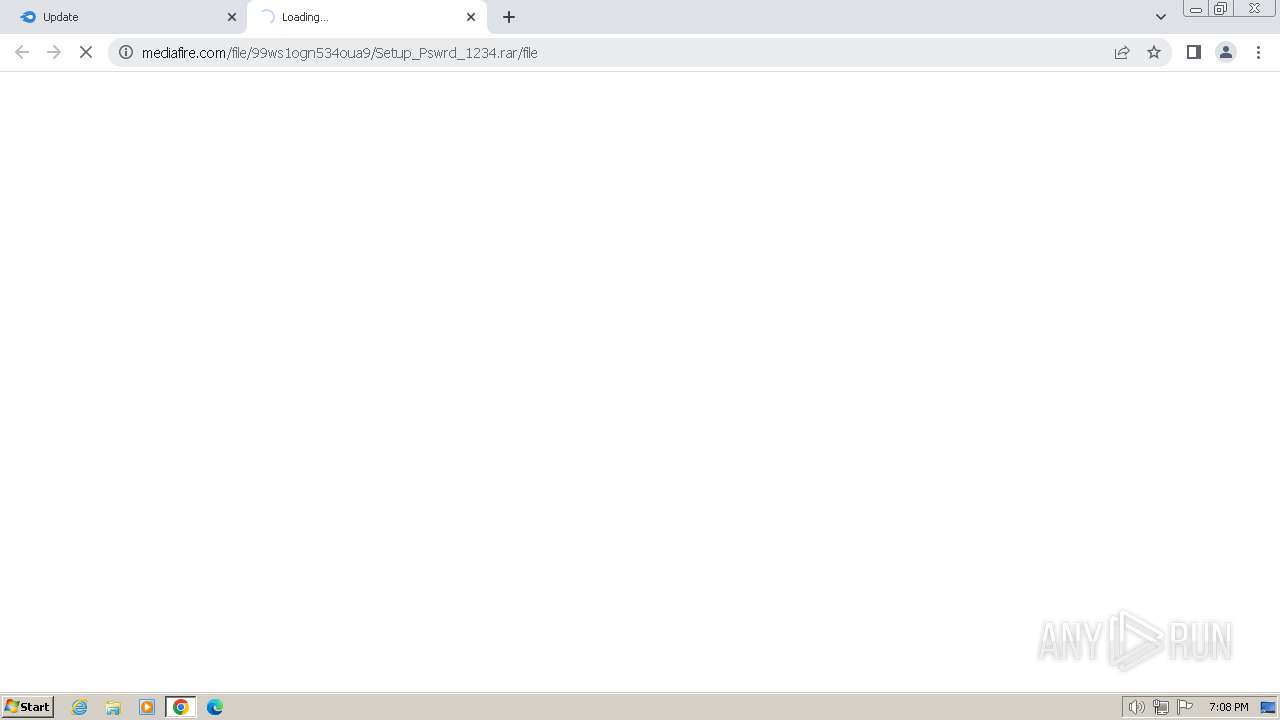Screen dimensions: 1280x720
Task: View site information icon
Action: (x=126, y=52)
